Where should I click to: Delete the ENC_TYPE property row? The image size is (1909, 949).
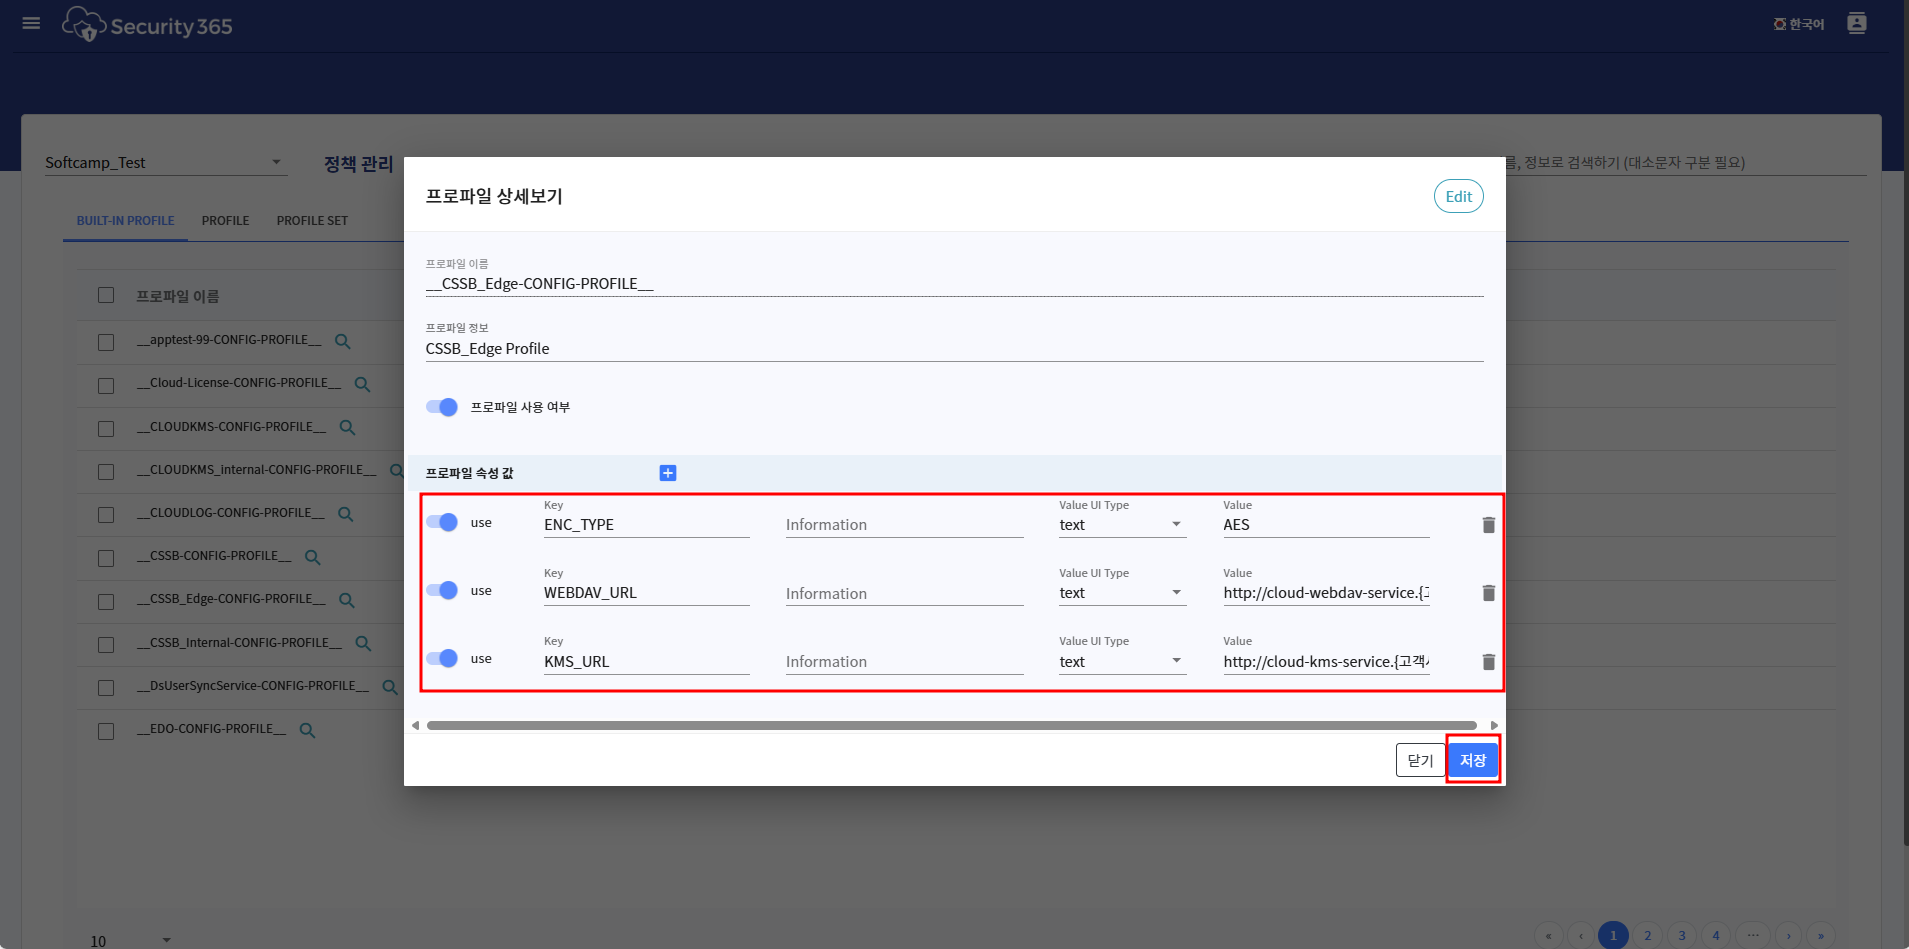pos(1488,525)
